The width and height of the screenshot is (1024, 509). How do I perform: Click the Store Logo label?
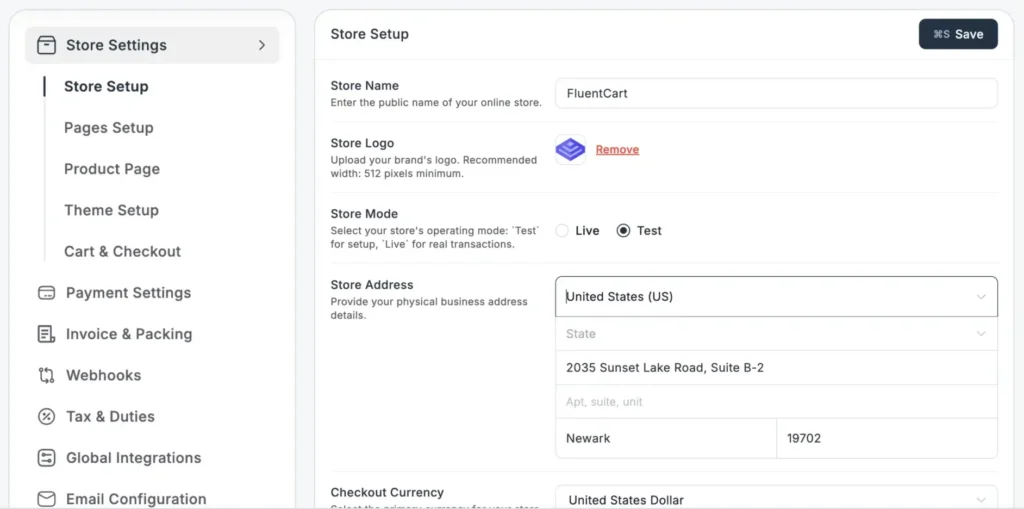[x=362, y=143]
